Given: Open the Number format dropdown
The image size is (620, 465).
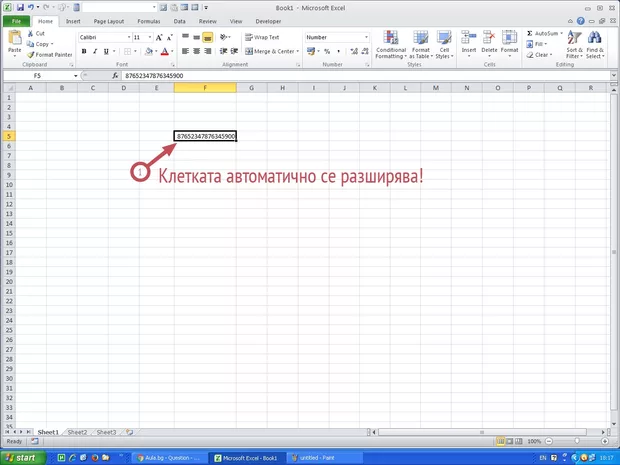Looking at the screenshot, I should (x=366, y=37).
